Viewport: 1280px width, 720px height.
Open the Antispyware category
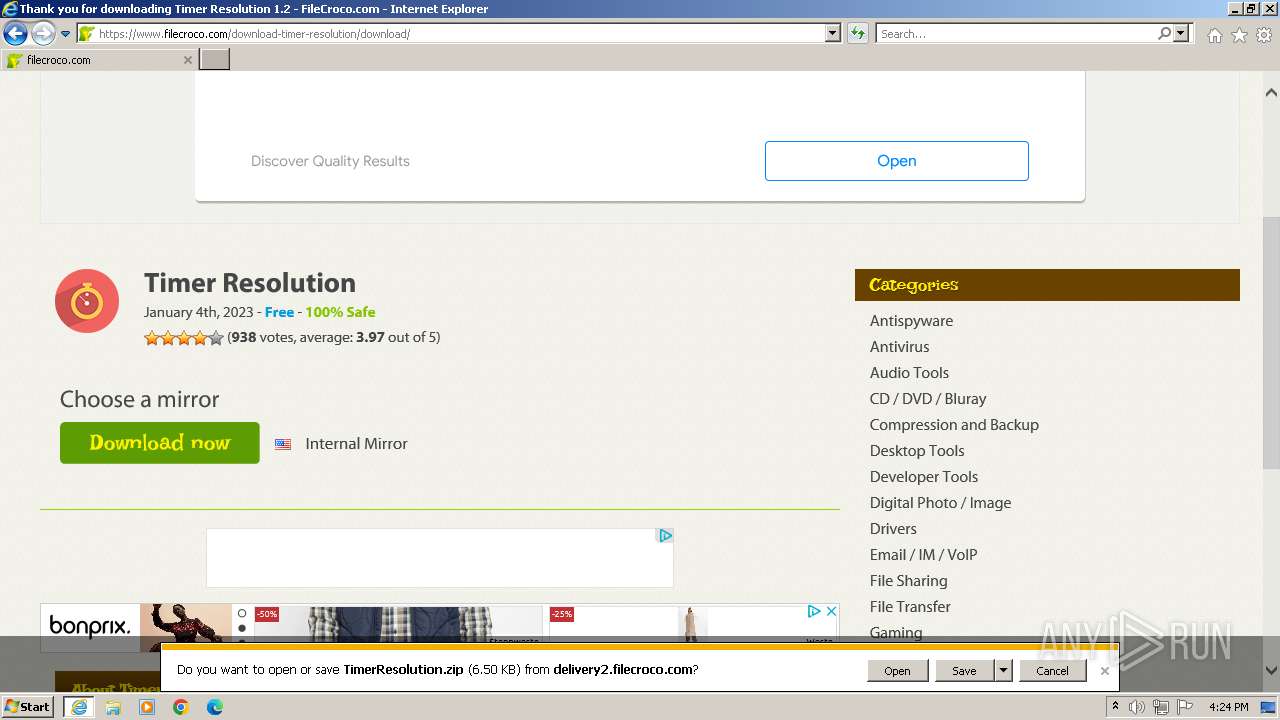(x=911, y=321)
